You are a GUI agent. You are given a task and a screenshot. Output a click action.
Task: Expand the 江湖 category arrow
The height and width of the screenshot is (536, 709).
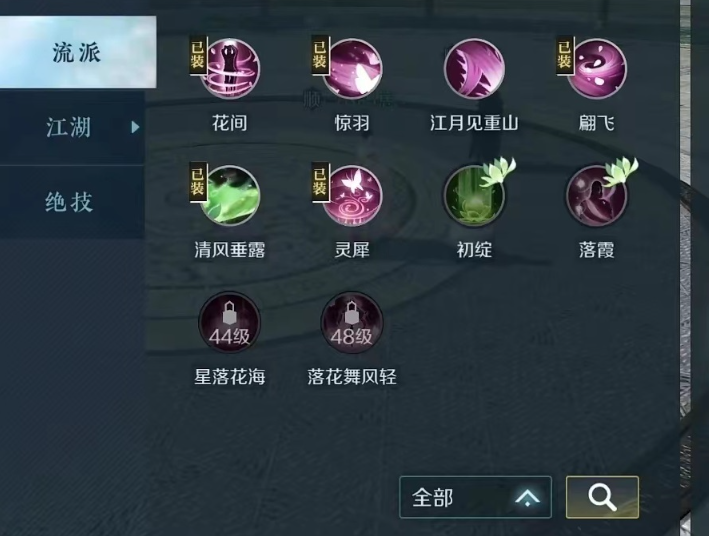point(135,127)
